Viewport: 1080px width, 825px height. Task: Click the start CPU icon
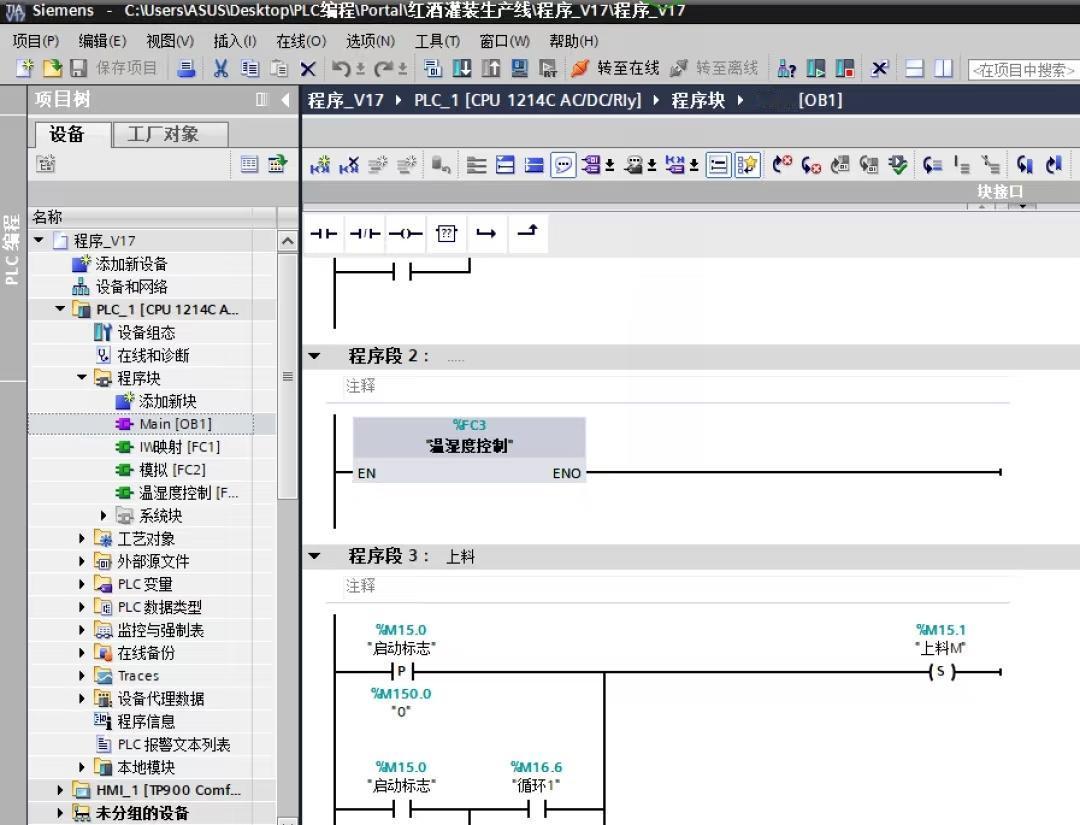pyautogui.click(x=816, y=69)
